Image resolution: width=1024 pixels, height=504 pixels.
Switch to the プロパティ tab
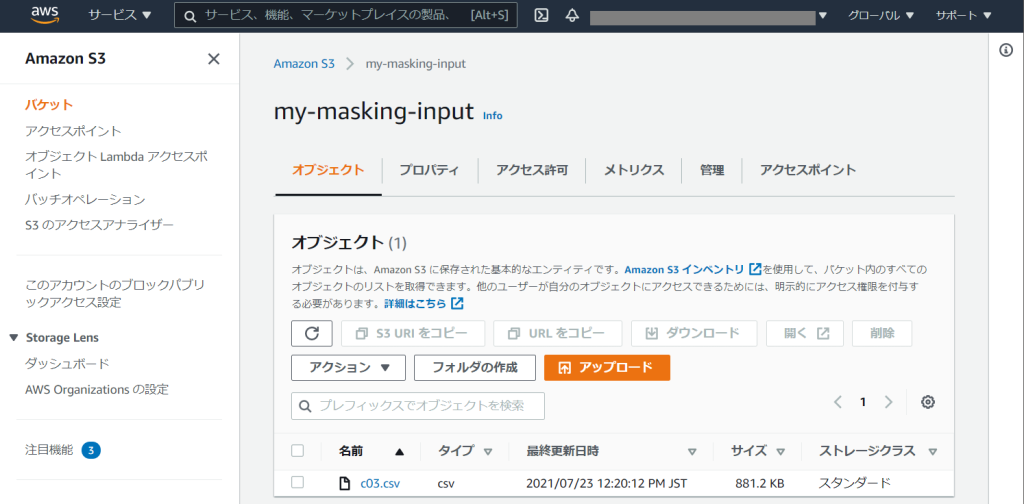coord(429,170)
